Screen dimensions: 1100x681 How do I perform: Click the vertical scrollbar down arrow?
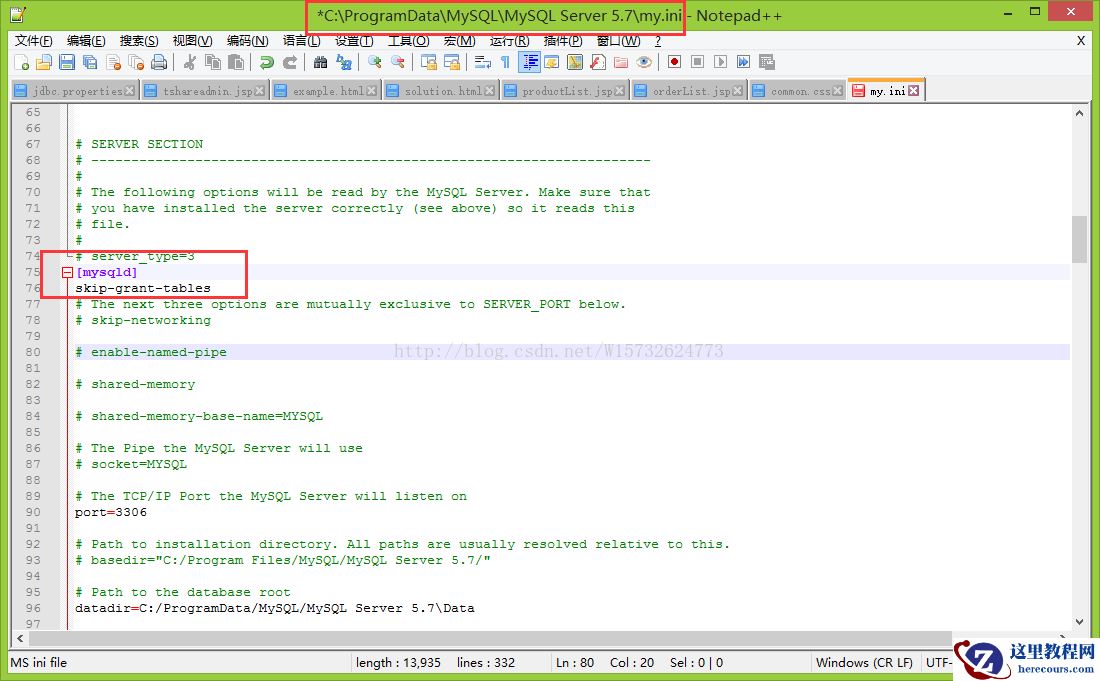point(1079,622)
